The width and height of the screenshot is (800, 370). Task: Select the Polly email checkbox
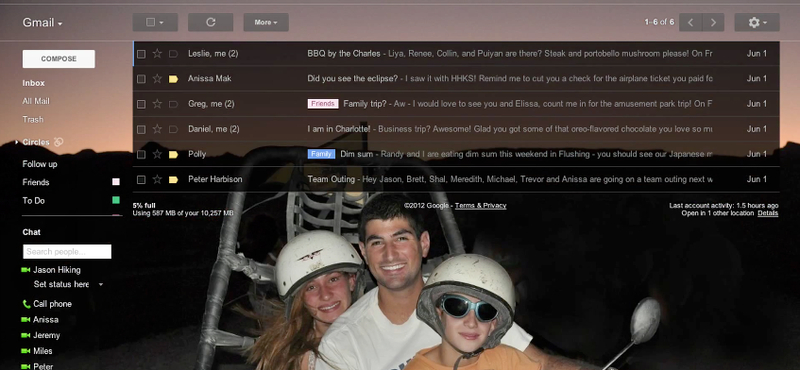pyautogui.click(x=141, y=154)
